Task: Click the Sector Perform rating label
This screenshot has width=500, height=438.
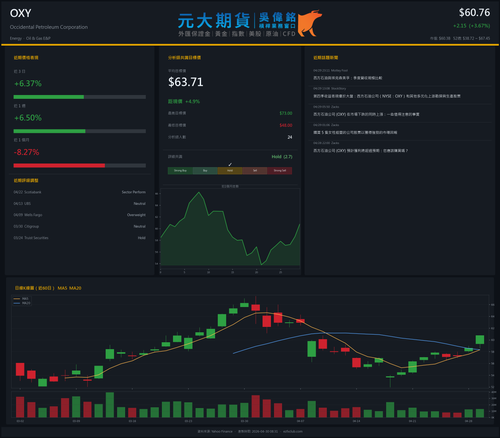Action: (x=134, y=192)
